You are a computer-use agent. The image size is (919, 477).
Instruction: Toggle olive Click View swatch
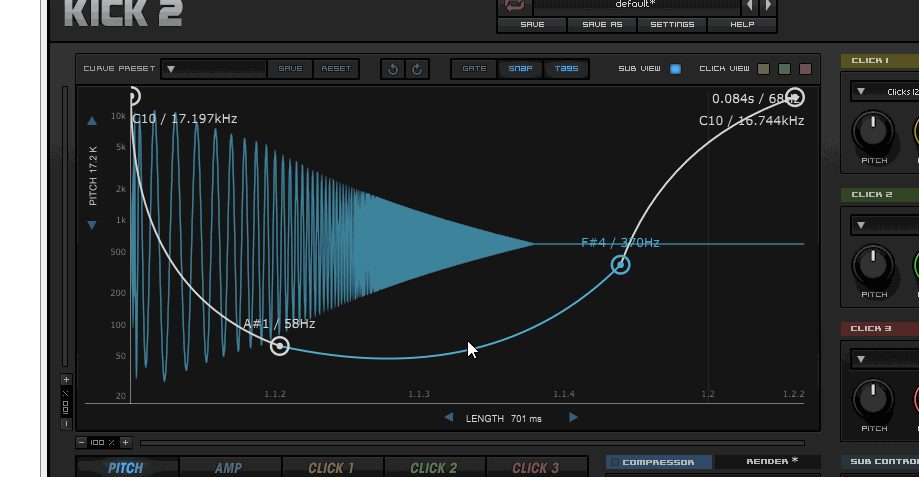(x=763, y=69)
